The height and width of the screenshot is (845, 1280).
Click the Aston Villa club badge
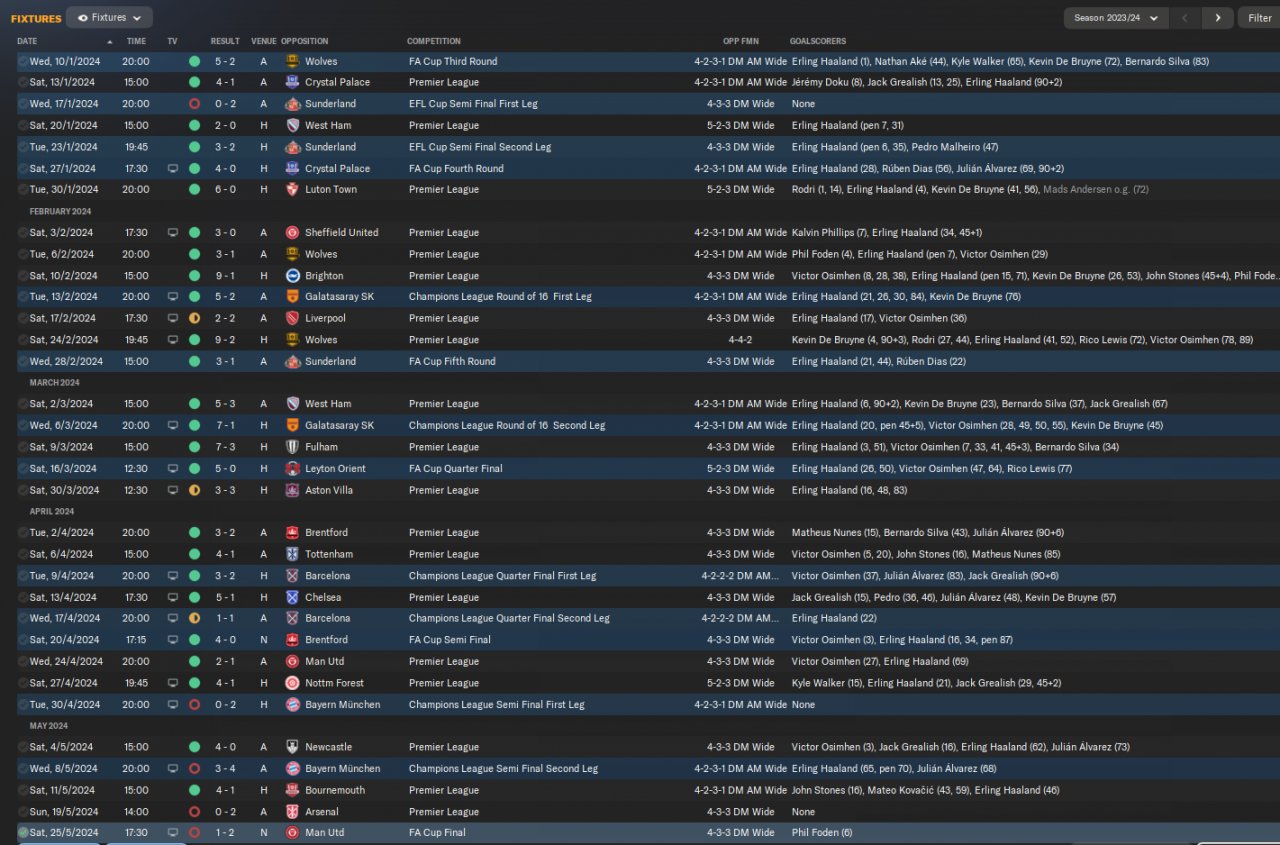coord(293,490)
